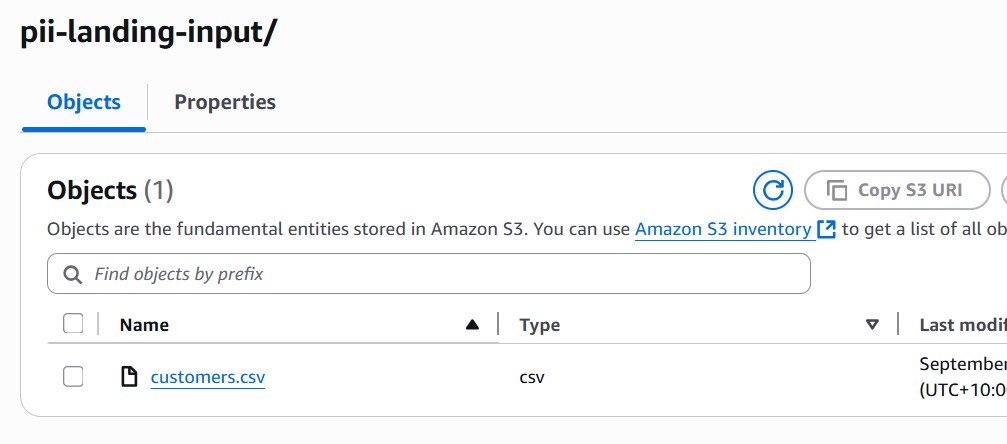Focus the Find objects by prefix field
Viewport: 1007px width, 444px height.
[x=440, y=273]
